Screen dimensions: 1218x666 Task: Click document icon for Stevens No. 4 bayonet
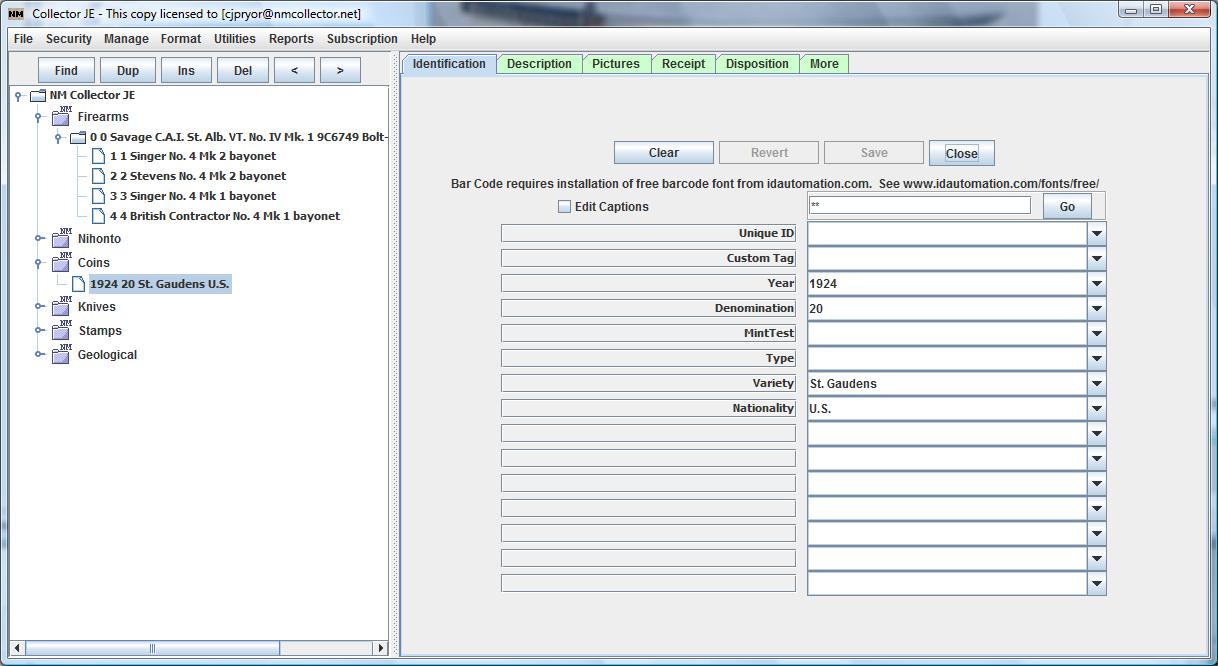point(98,176)
